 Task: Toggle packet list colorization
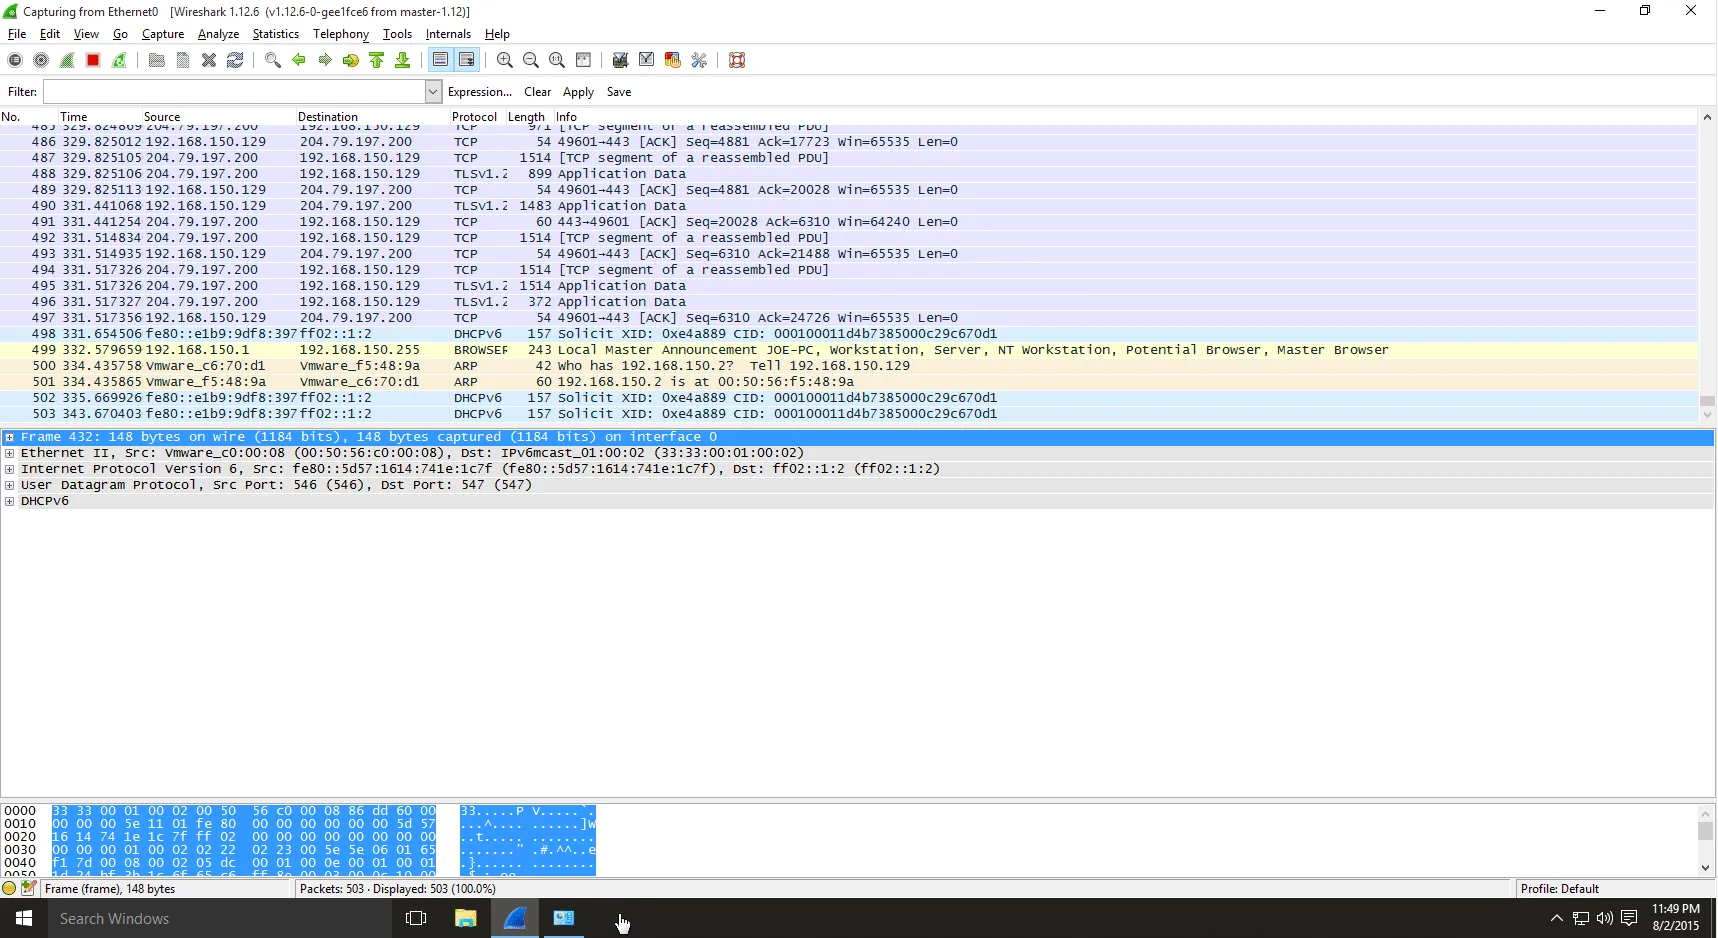tap(440, 60)
